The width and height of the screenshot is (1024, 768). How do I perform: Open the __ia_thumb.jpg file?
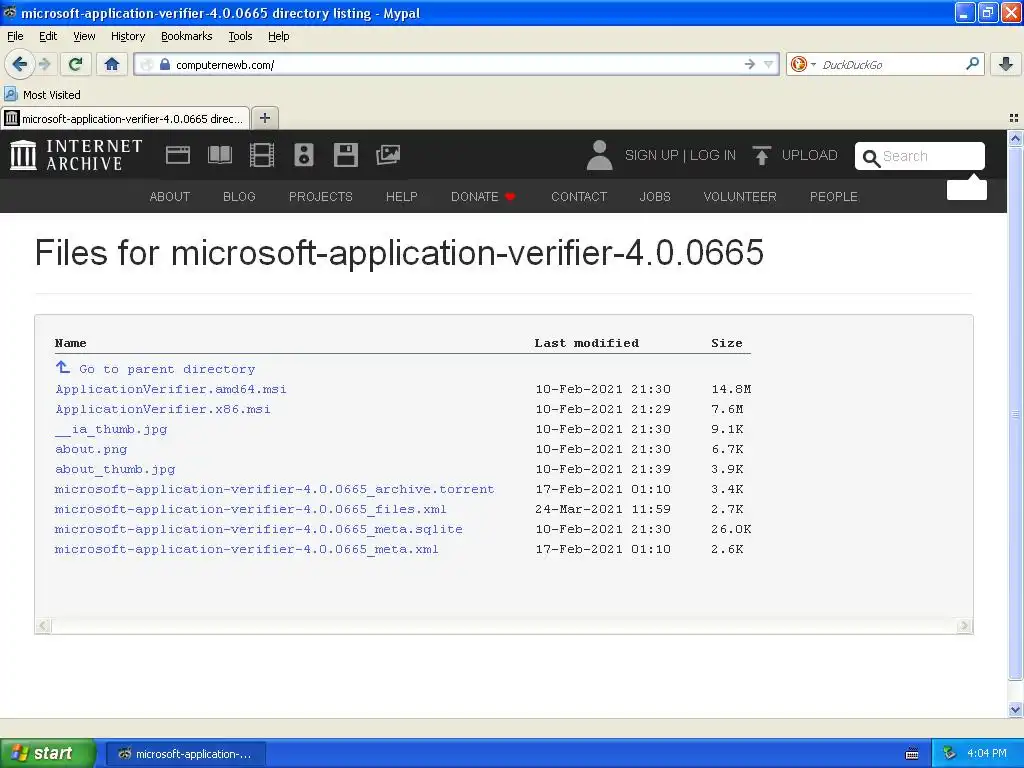[x=111, y=429]
